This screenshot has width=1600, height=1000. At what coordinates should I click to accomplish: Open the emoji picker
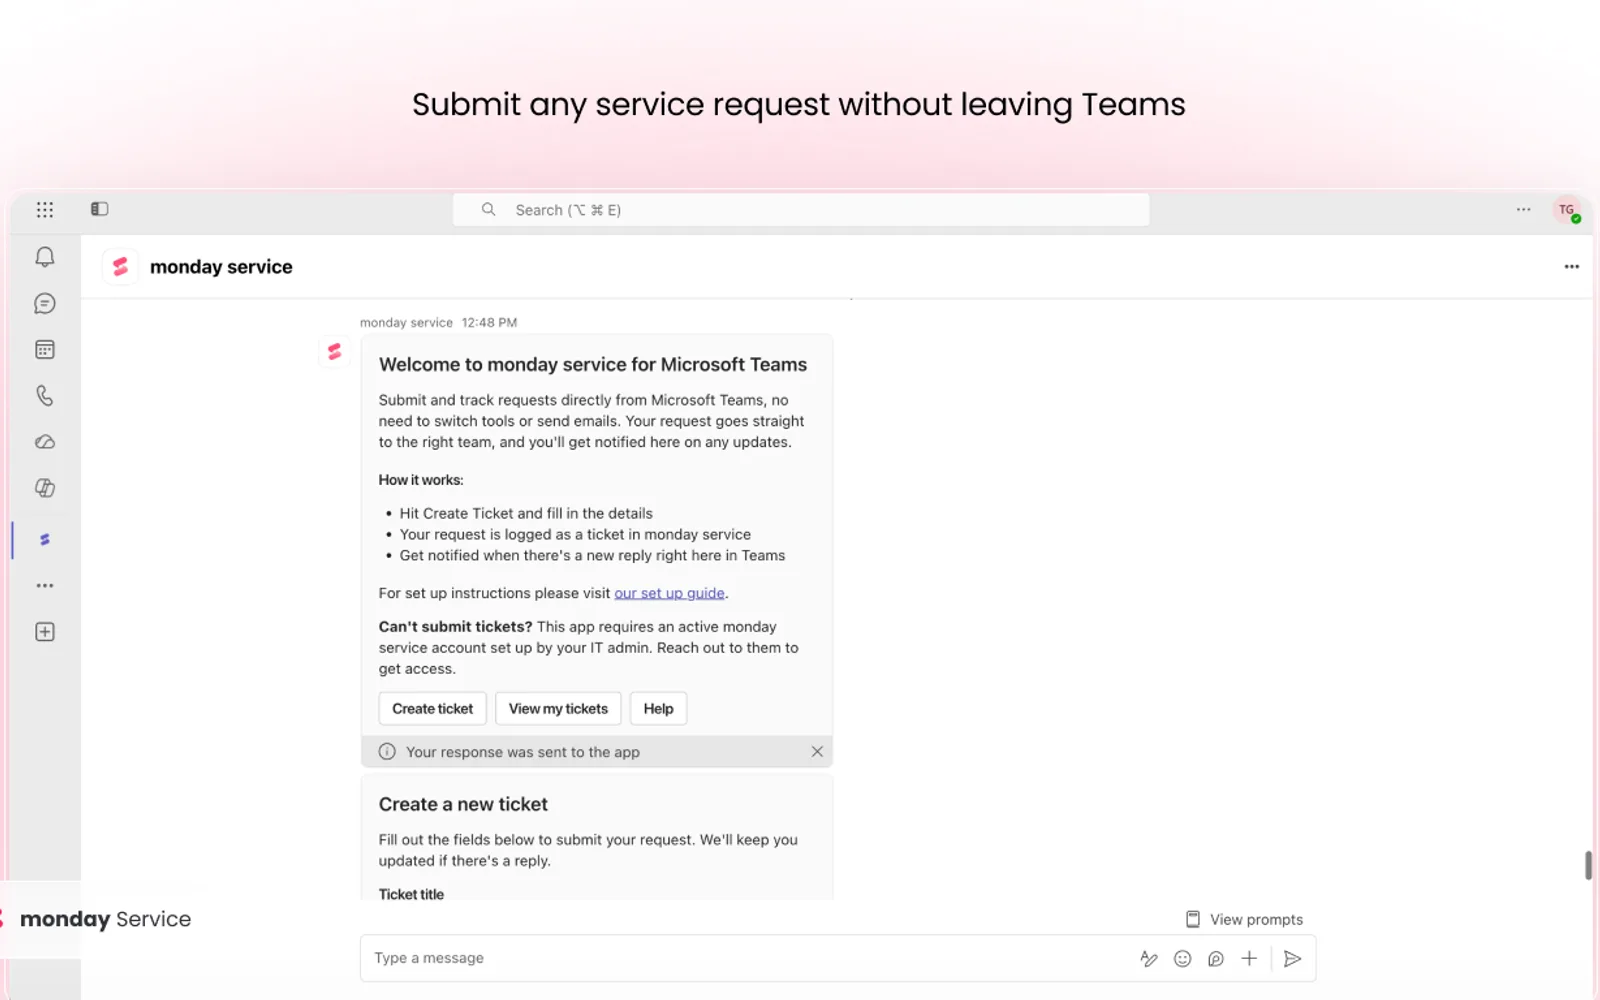click(1182, 959)
